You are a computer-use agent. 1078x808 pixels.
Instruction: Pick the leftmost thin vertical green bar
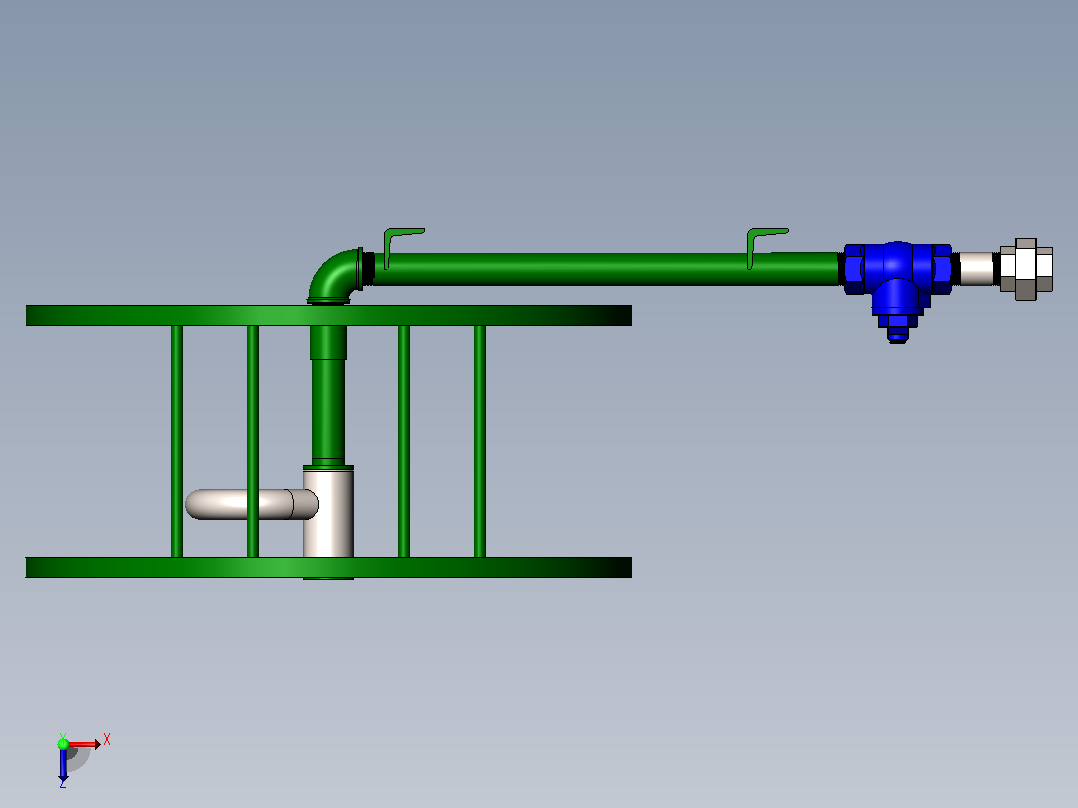click(x=177, y=441)
